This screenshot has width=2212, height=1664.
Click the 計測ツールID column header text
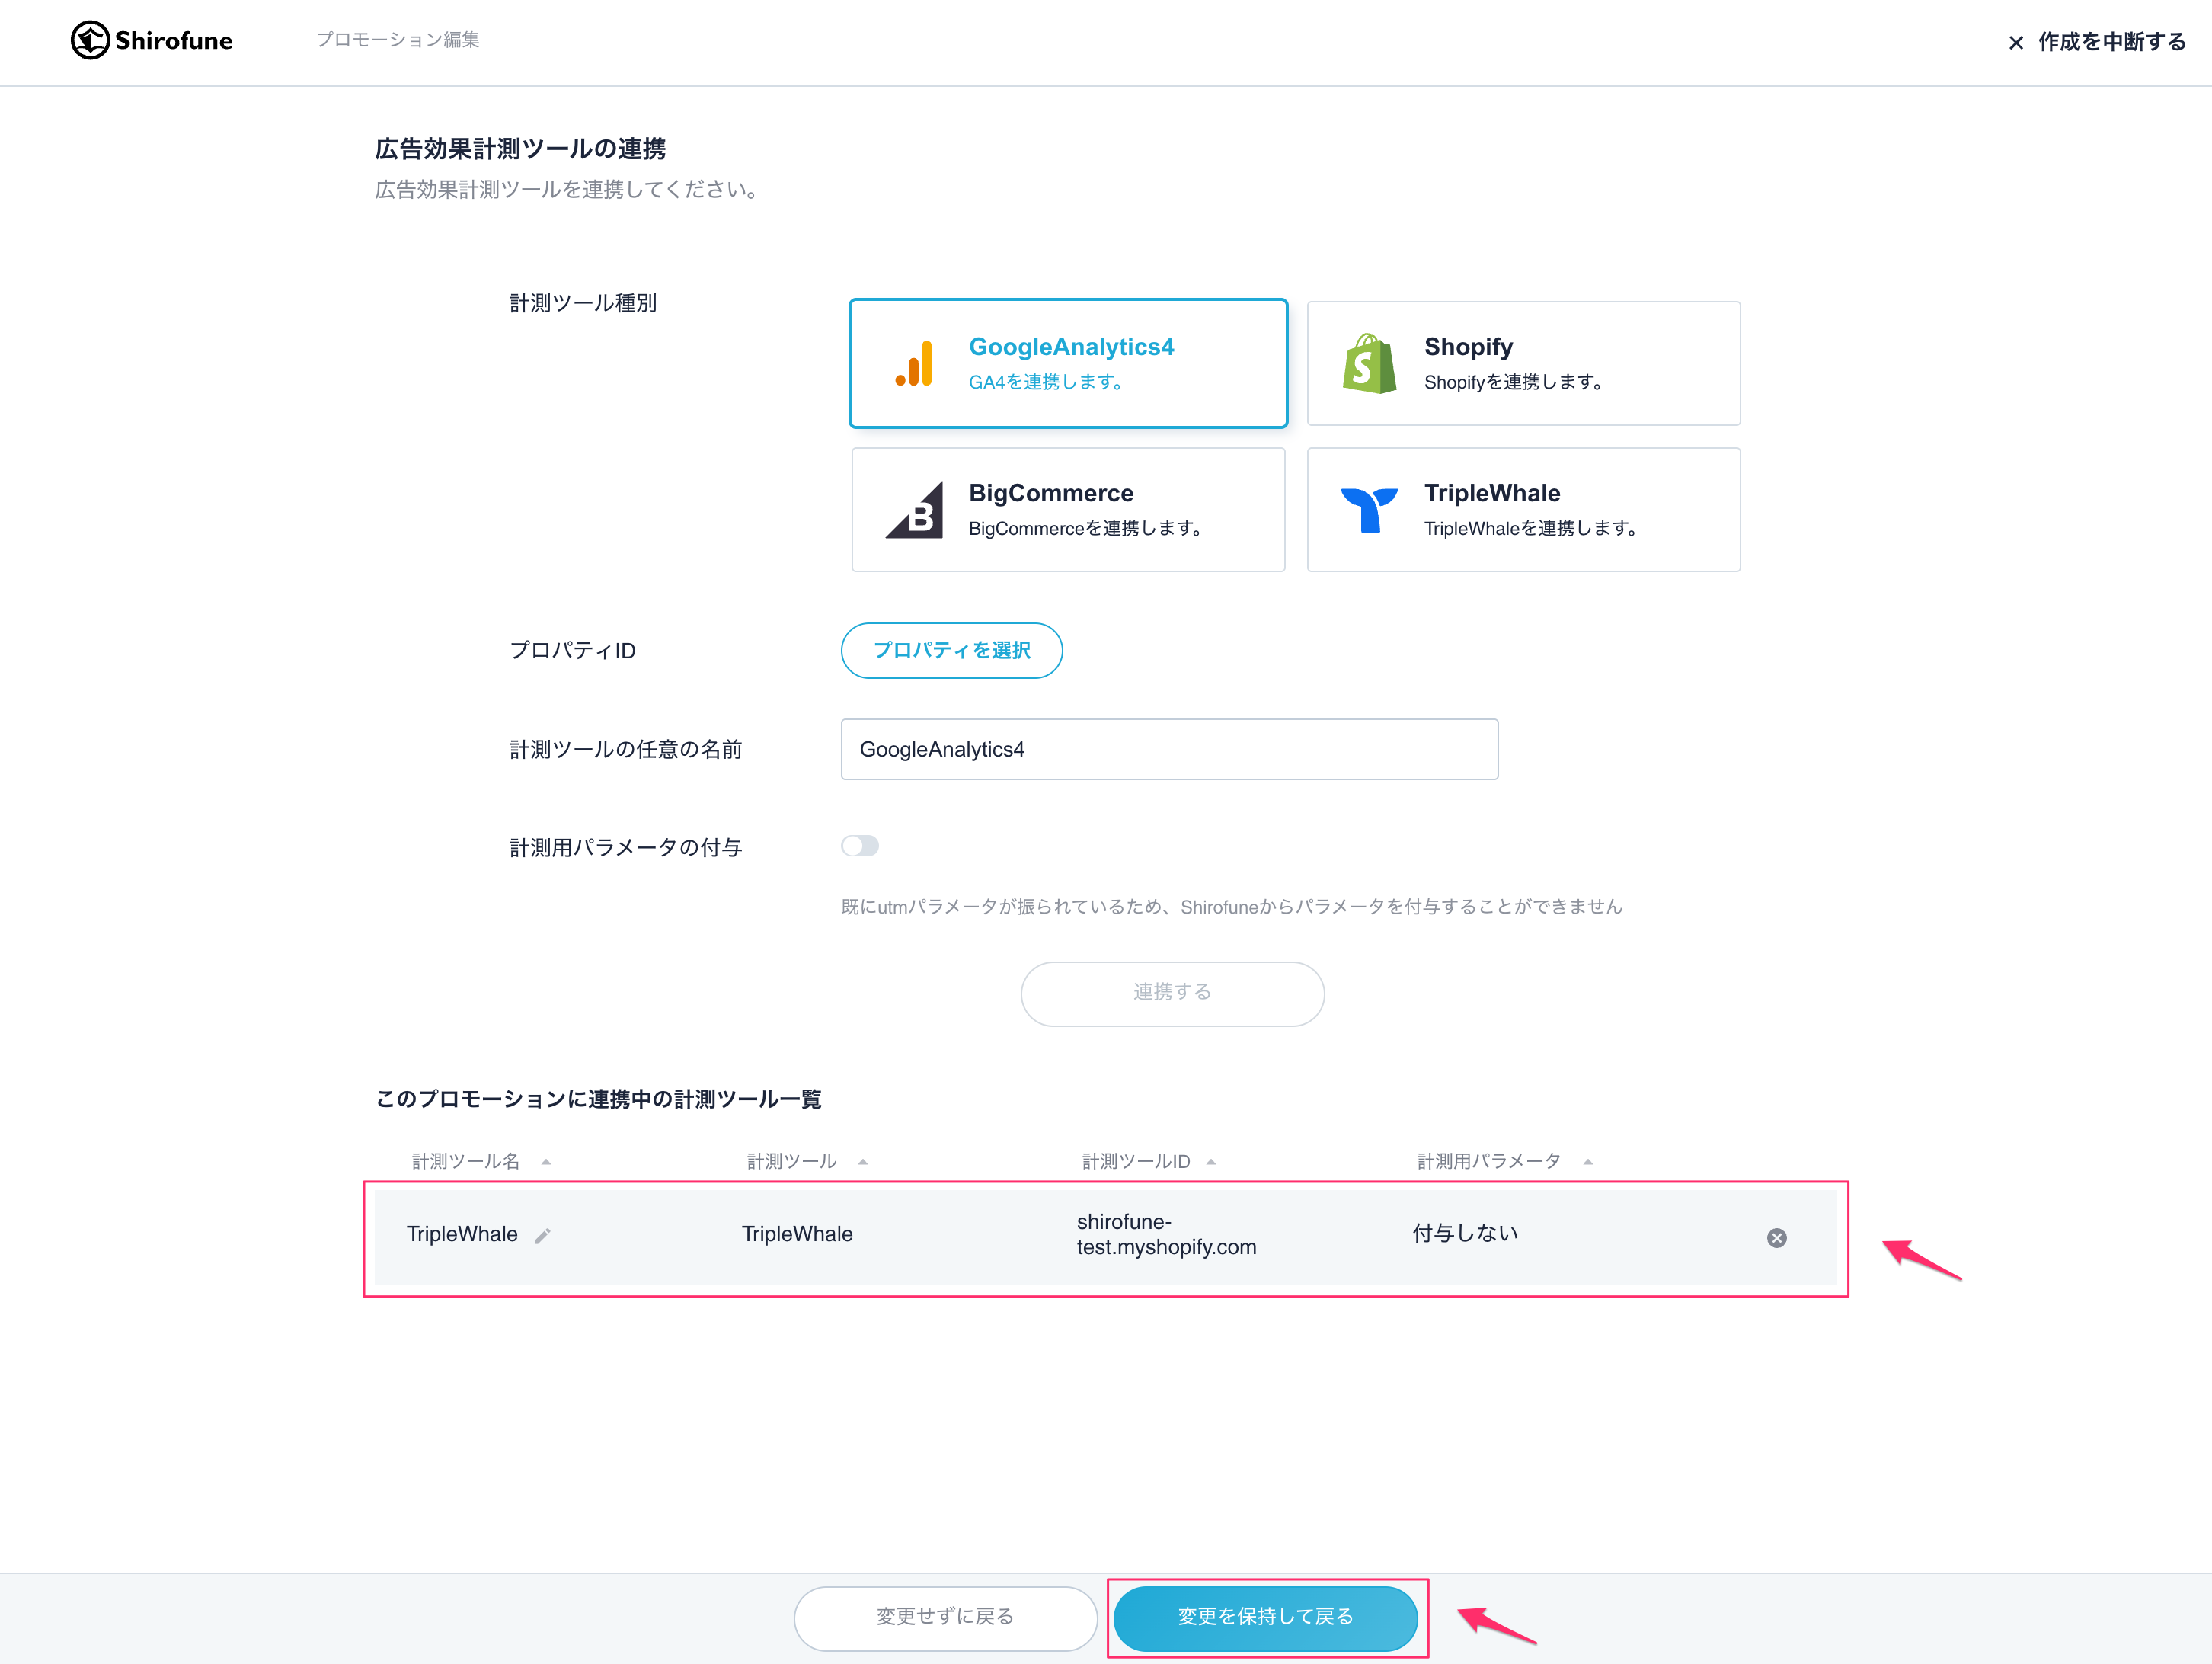1136,1162
